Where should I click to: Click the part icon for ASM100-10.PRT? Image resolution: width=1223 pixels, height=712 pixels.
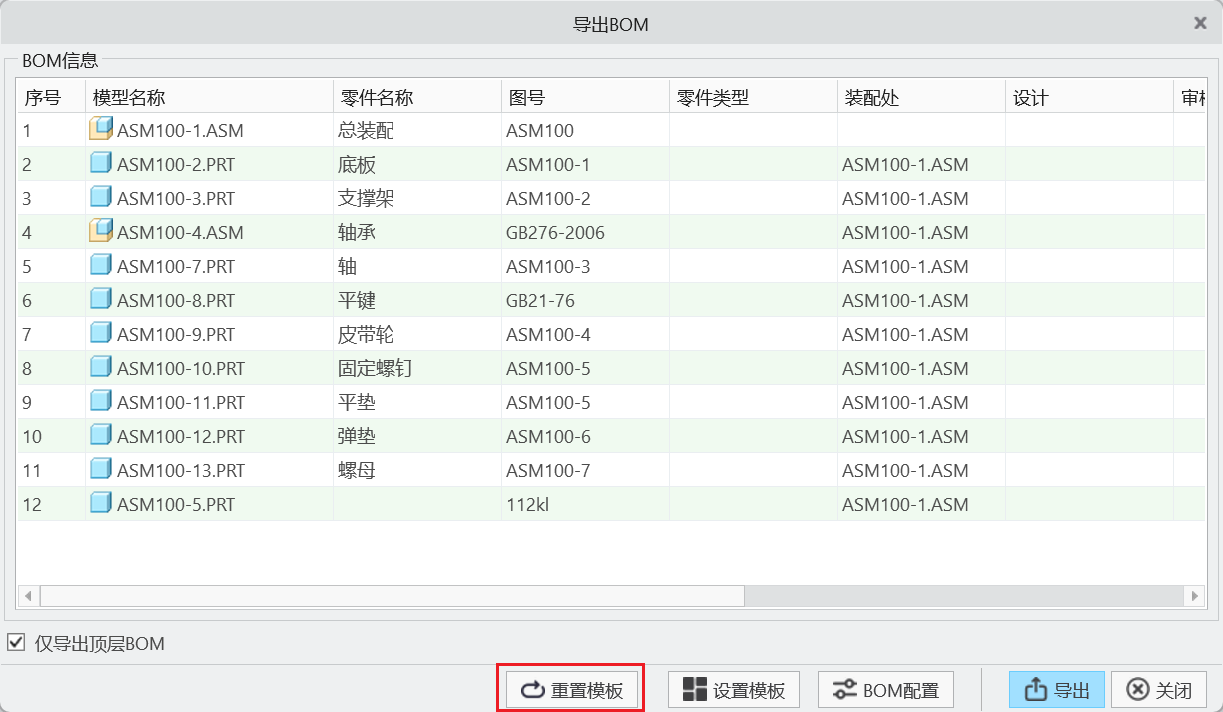pyautogui.click(x=101, y=367)
